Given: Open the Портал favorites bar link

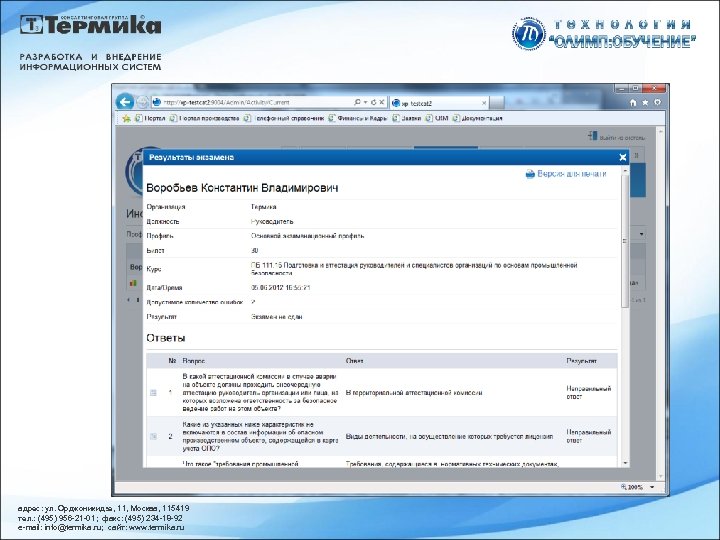Looking at the screenshot, I should [150, 118].
